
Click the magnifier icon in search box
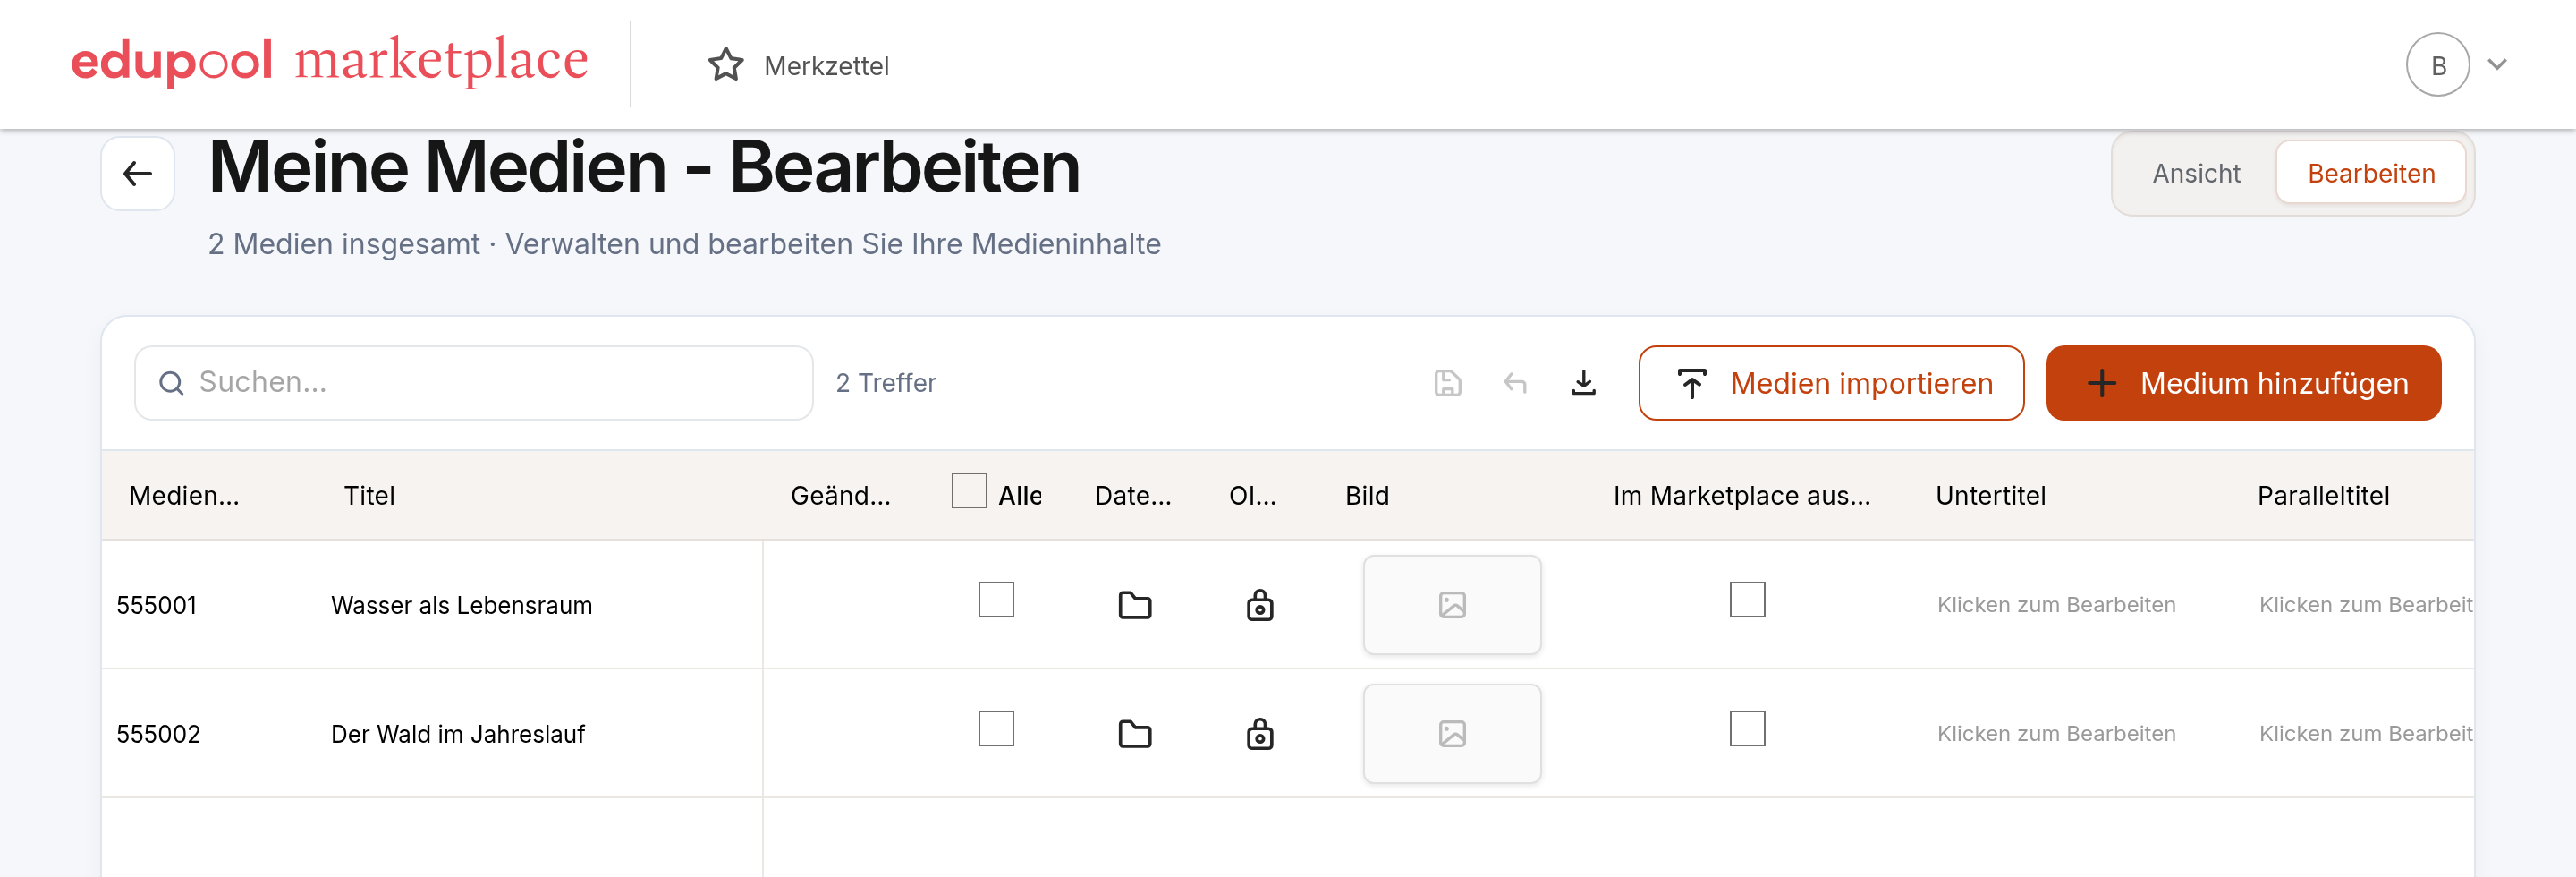(x=172, y=383)
